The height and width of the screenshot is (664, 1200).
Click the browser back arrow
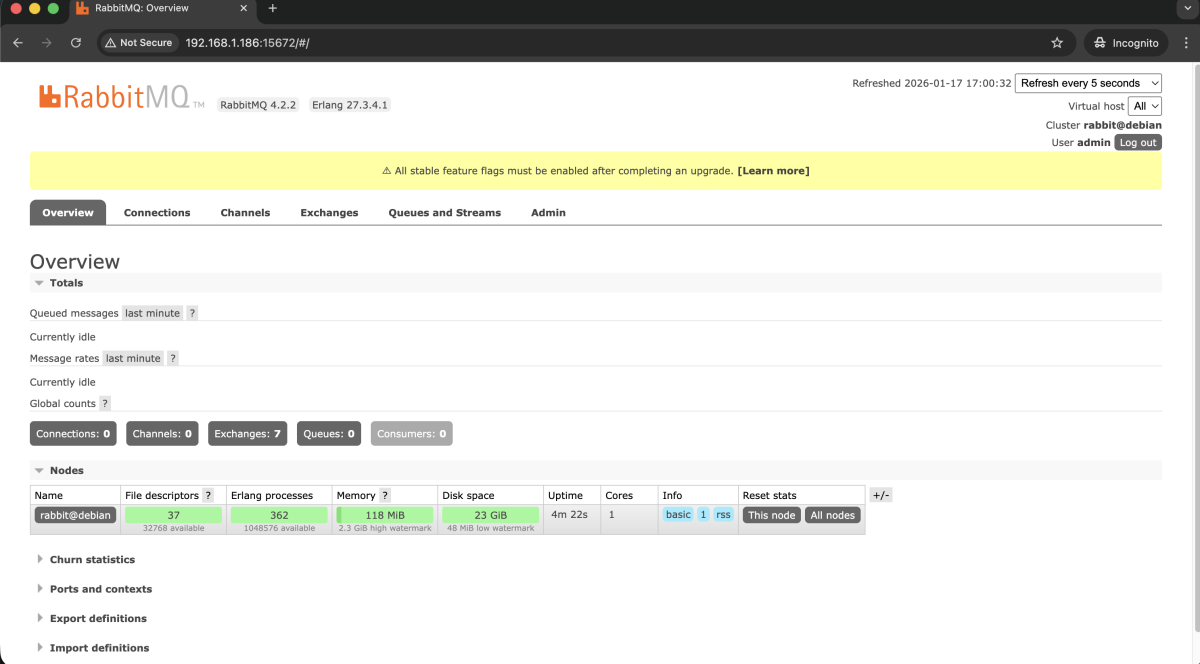tap(18, 43)
